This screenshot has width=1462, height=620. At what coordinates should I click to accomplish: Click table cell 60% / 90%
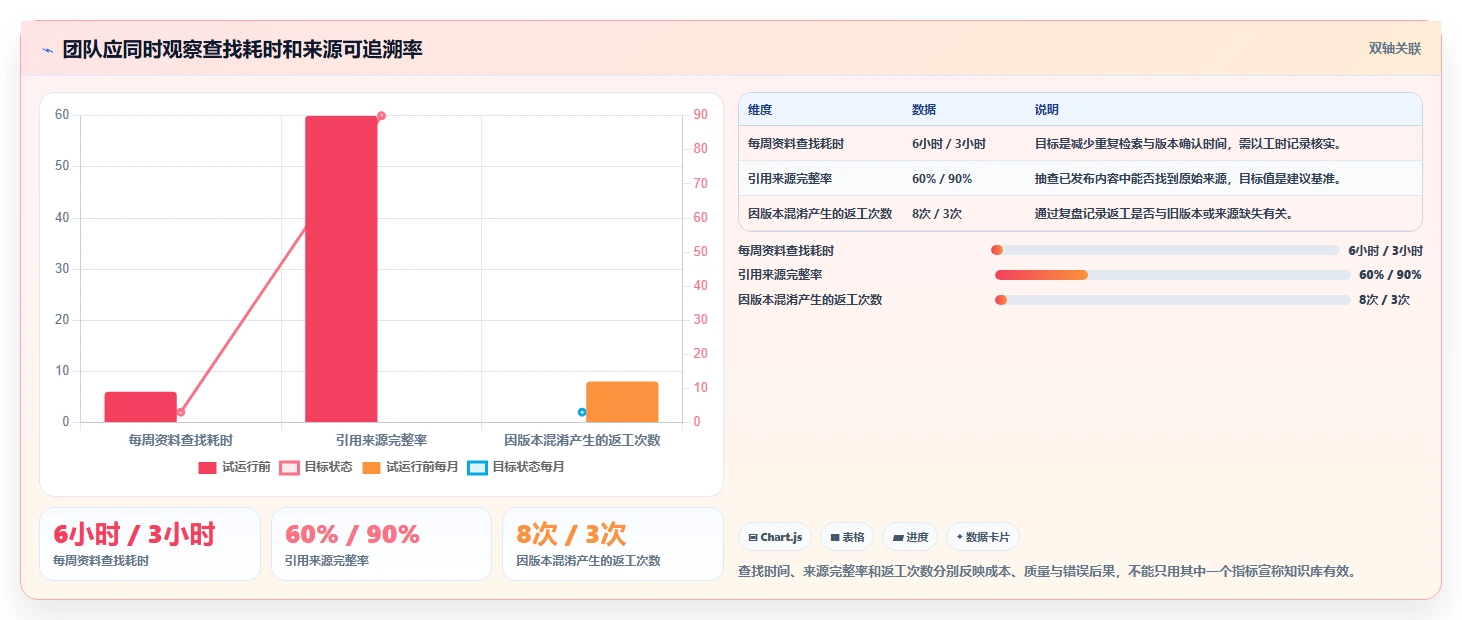tap(942, 178)
